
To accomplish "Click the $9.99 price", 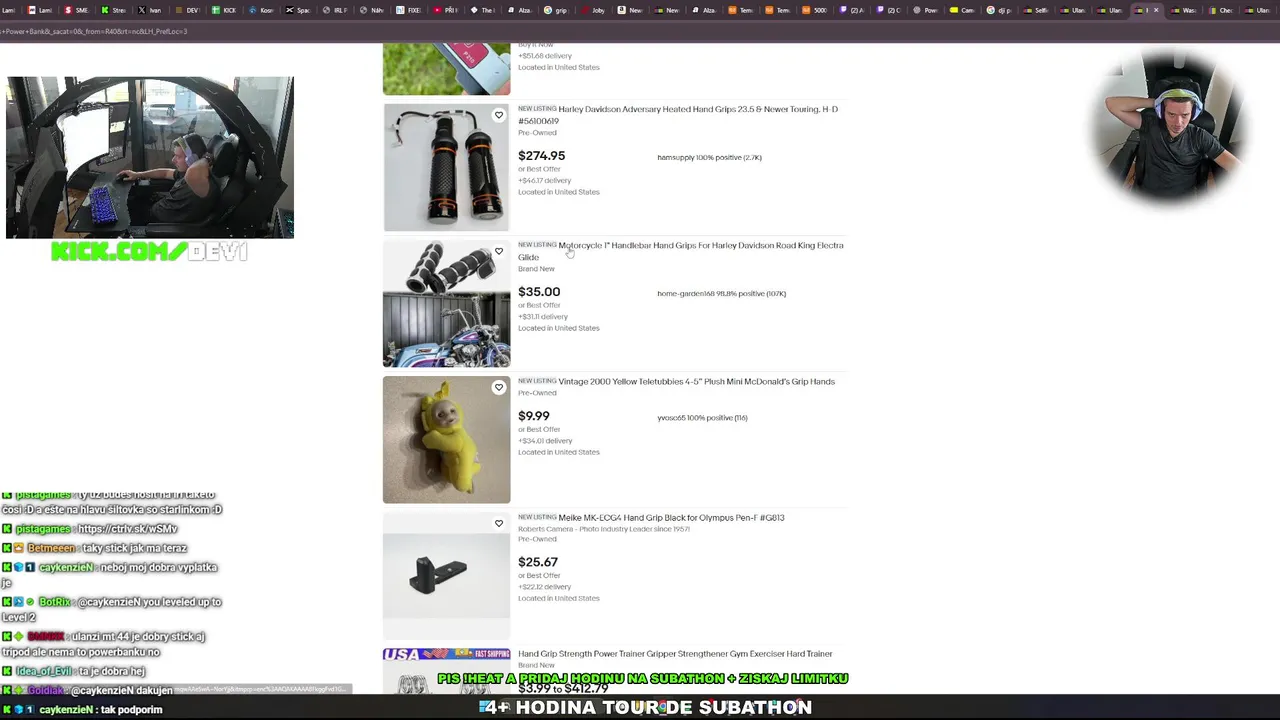I will (534, 416).
